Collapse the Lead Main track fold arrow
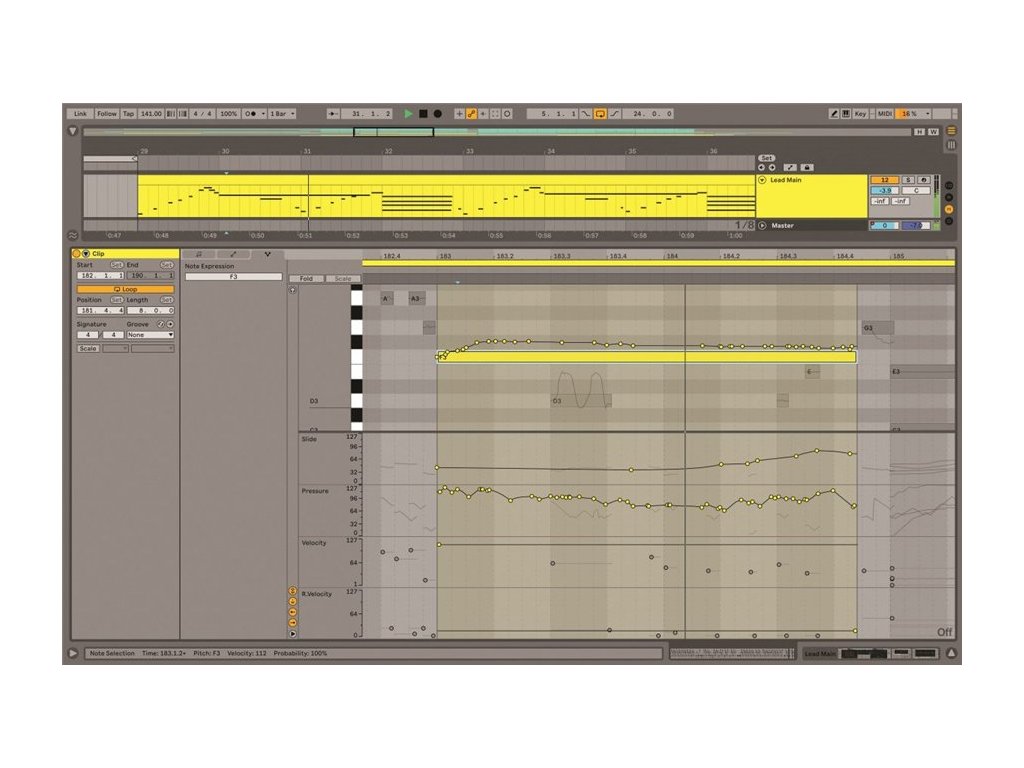Screen dimensions: 1024x768 point(762,180)
